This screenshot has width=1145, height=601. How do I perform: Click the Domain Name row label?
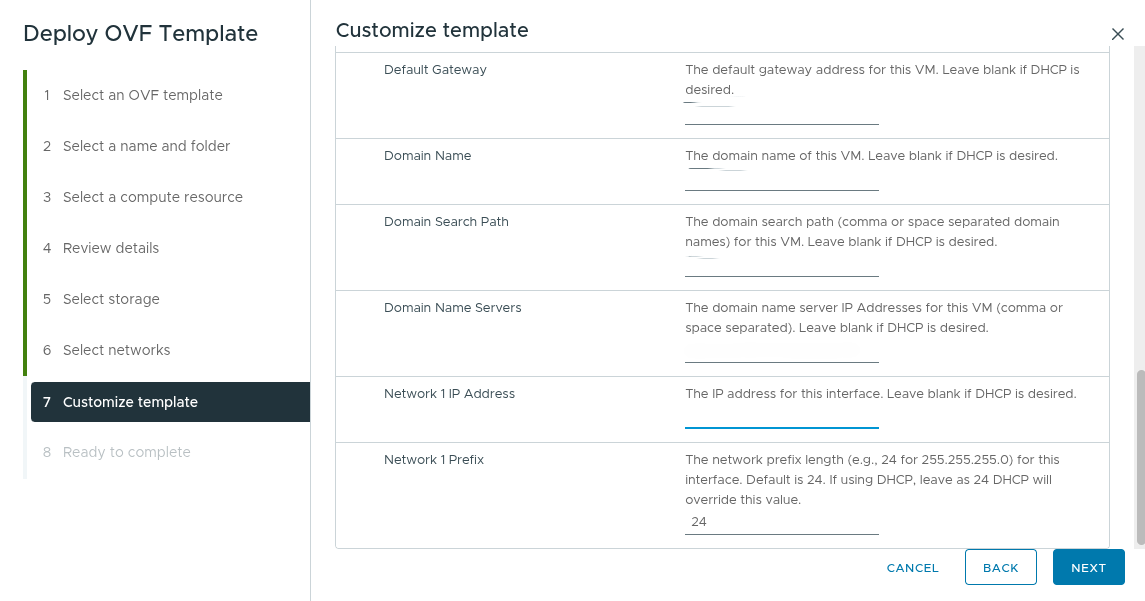pos(427,155)
